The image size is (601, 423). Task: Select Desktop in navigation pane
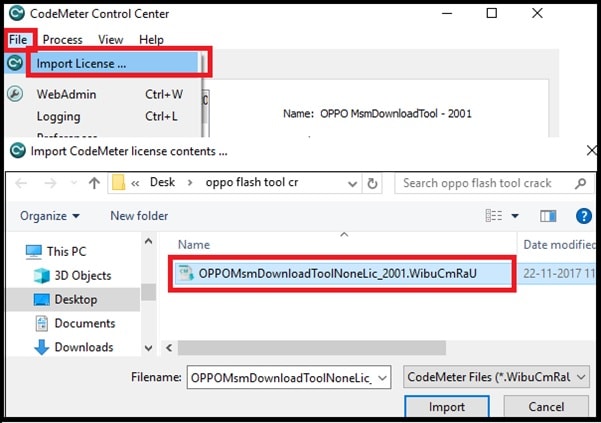(73, 299)
